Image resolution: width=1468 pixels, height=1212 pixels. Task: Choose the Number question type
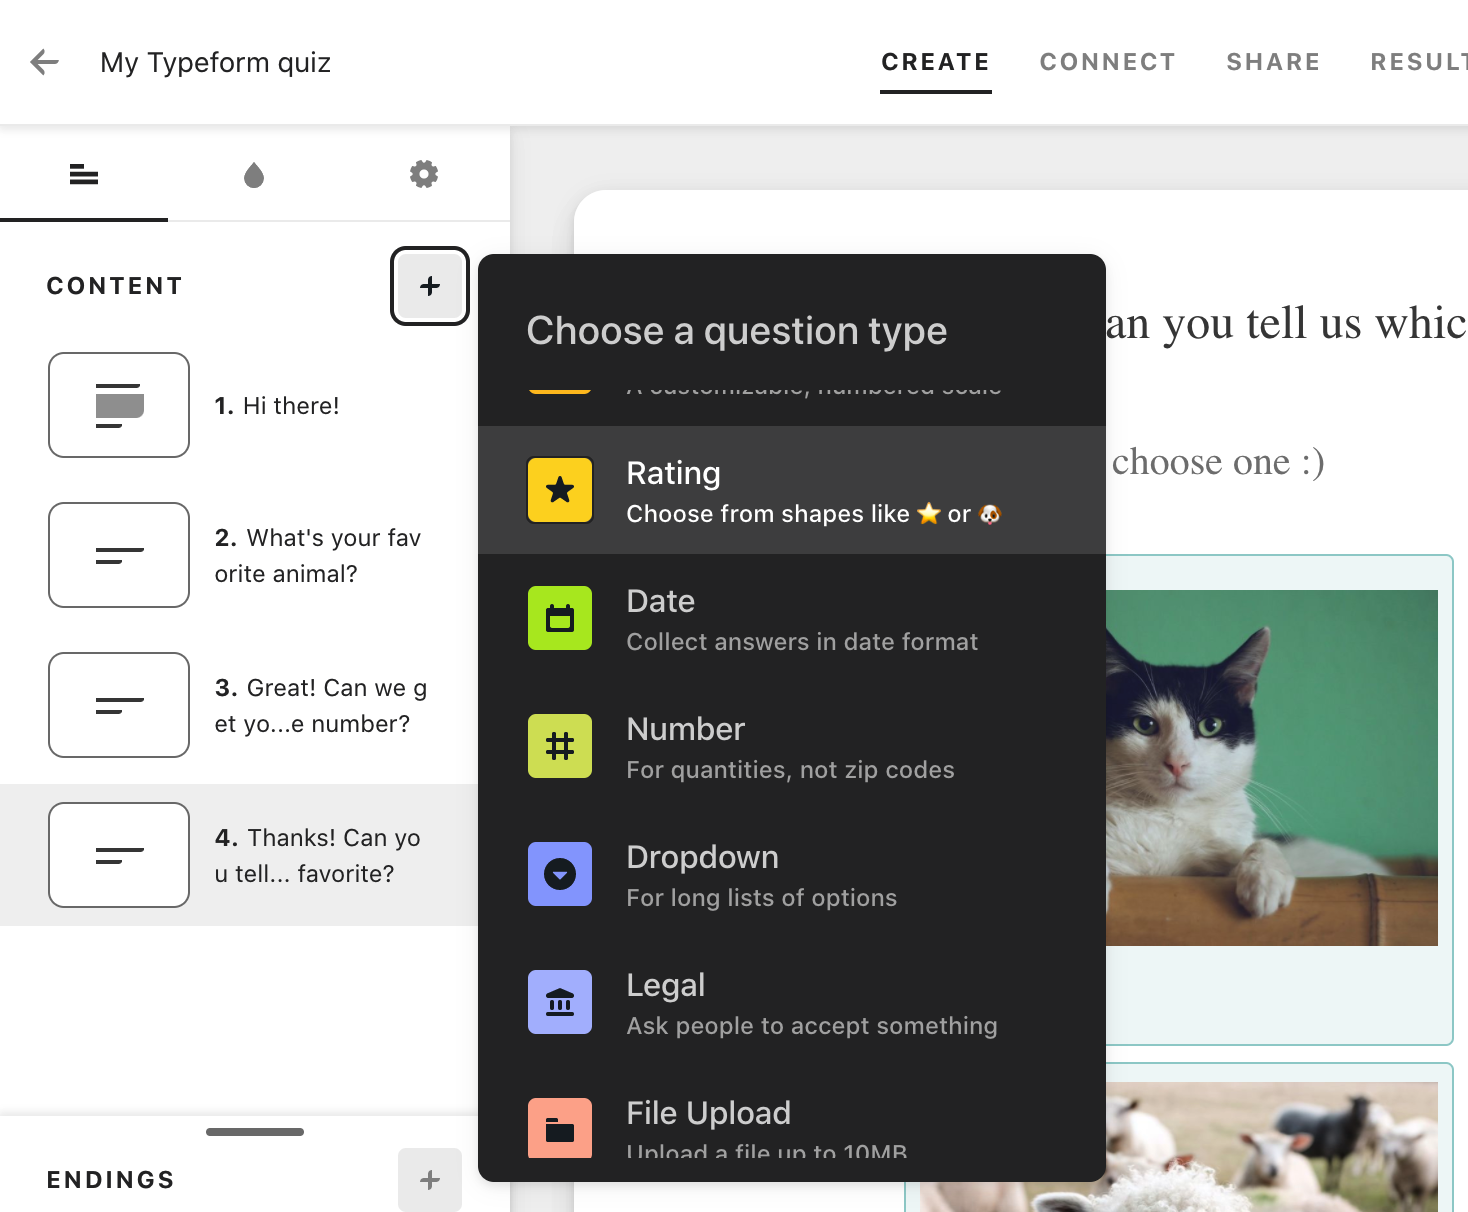(x=792, y=746)
